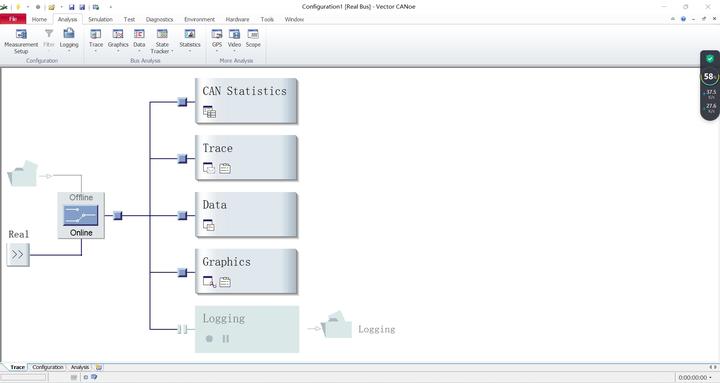
Task: Switch to the Window ribbon tab
Action: pyautogui.click(x=294, y=19)
